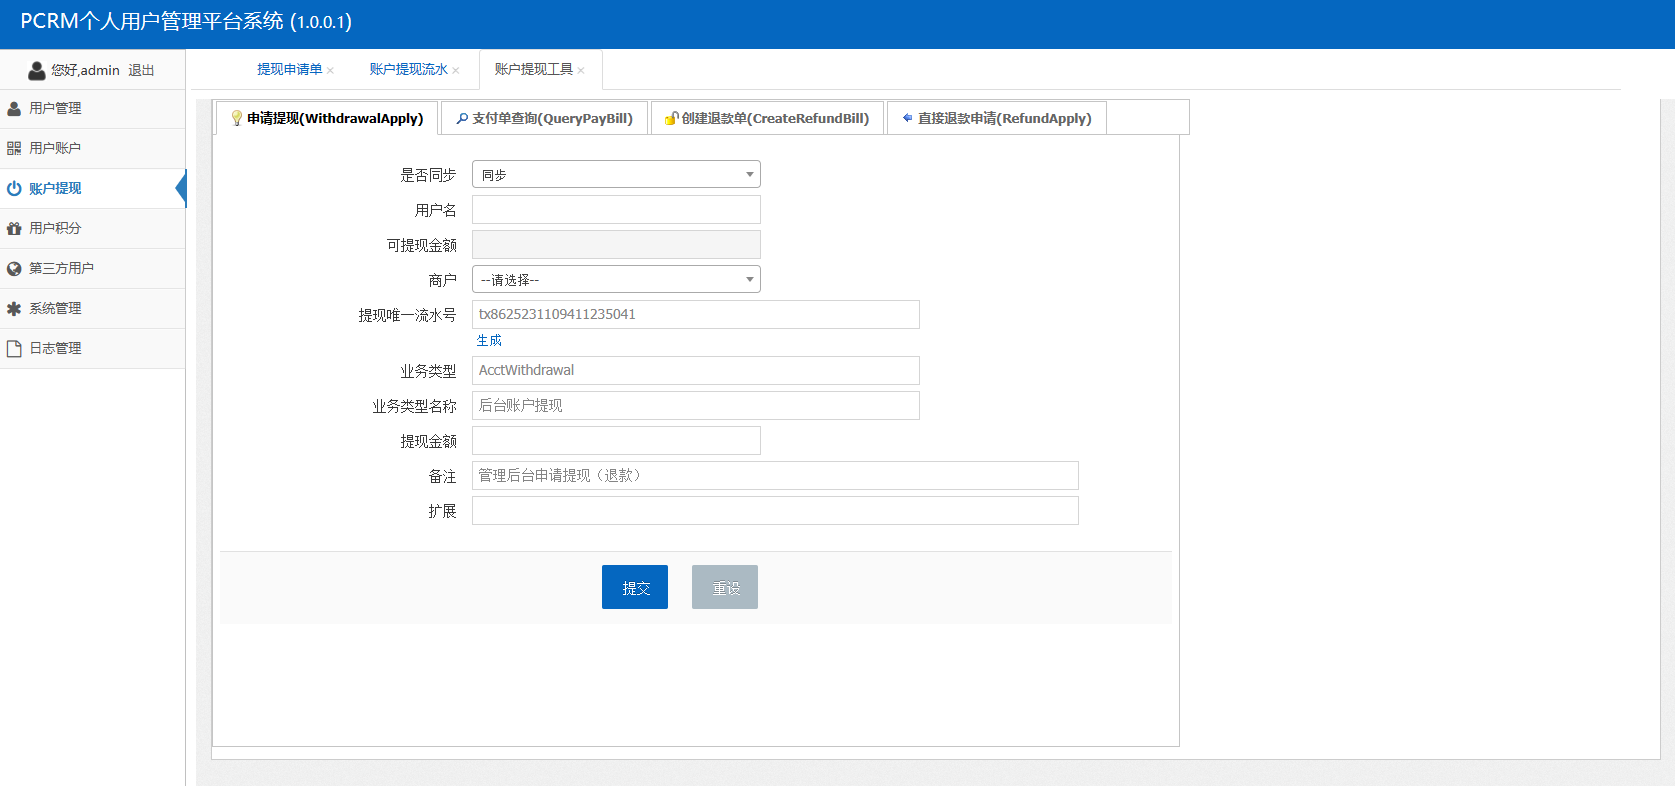Expand the 是否同步 dropdown

616,174
